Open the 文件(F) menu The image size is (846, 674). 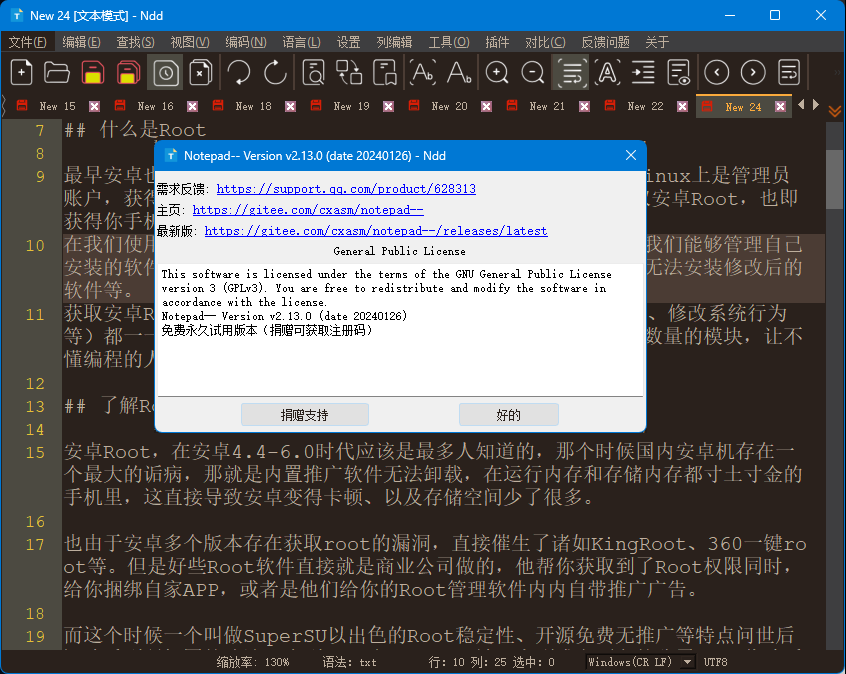coord(28,42)
